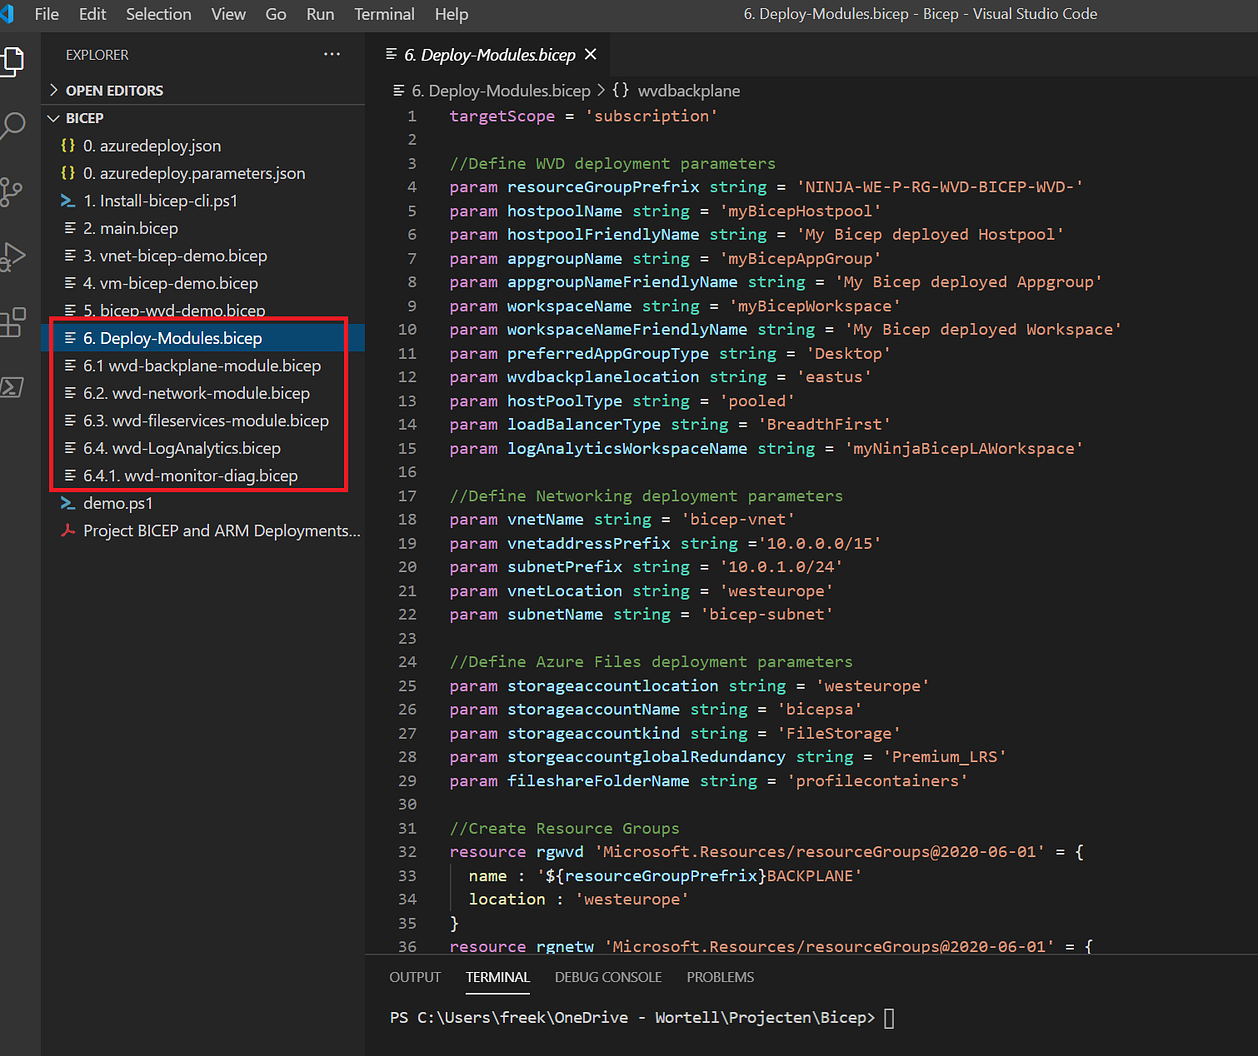Click inside the terminal prompt line
This screenshot has height=1056, width=1258.
642,1018
